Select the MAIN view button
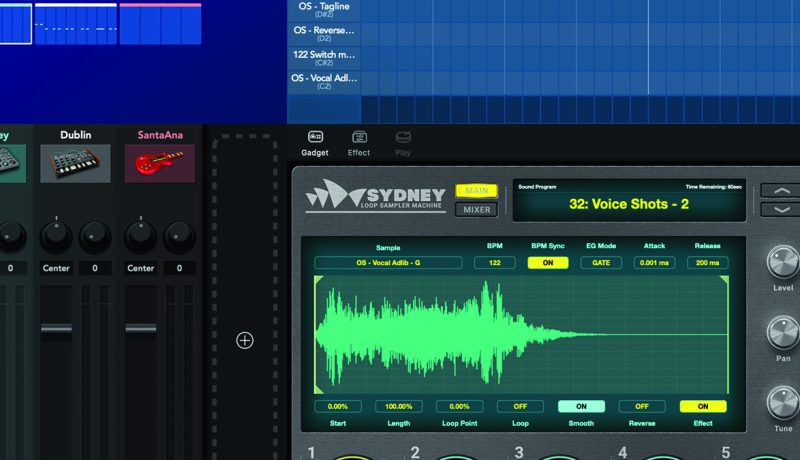Screen dimensions: 800x460 [x=477, y=191]
